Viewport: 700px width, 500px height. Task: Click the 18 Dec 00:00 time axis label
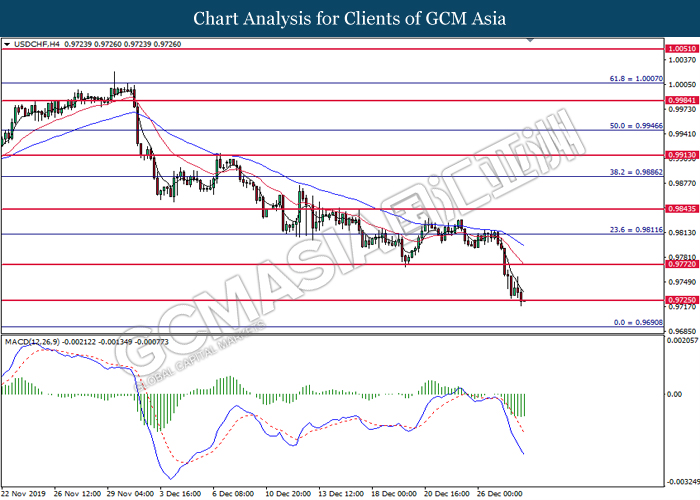coord(394,494)
